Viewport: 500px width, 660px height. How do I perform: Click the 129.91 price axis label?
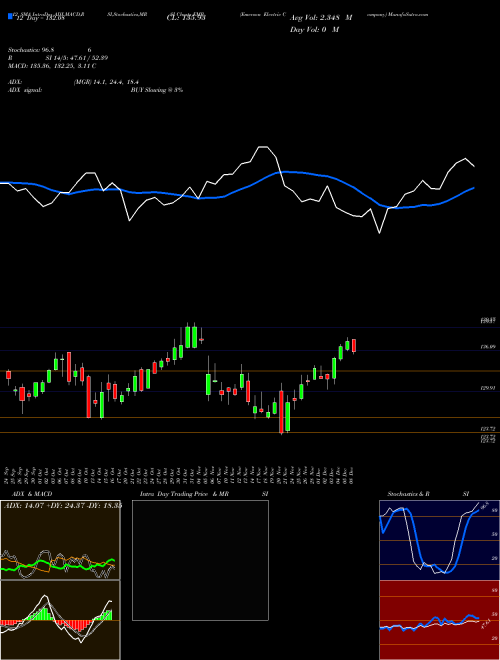(488, 388)
